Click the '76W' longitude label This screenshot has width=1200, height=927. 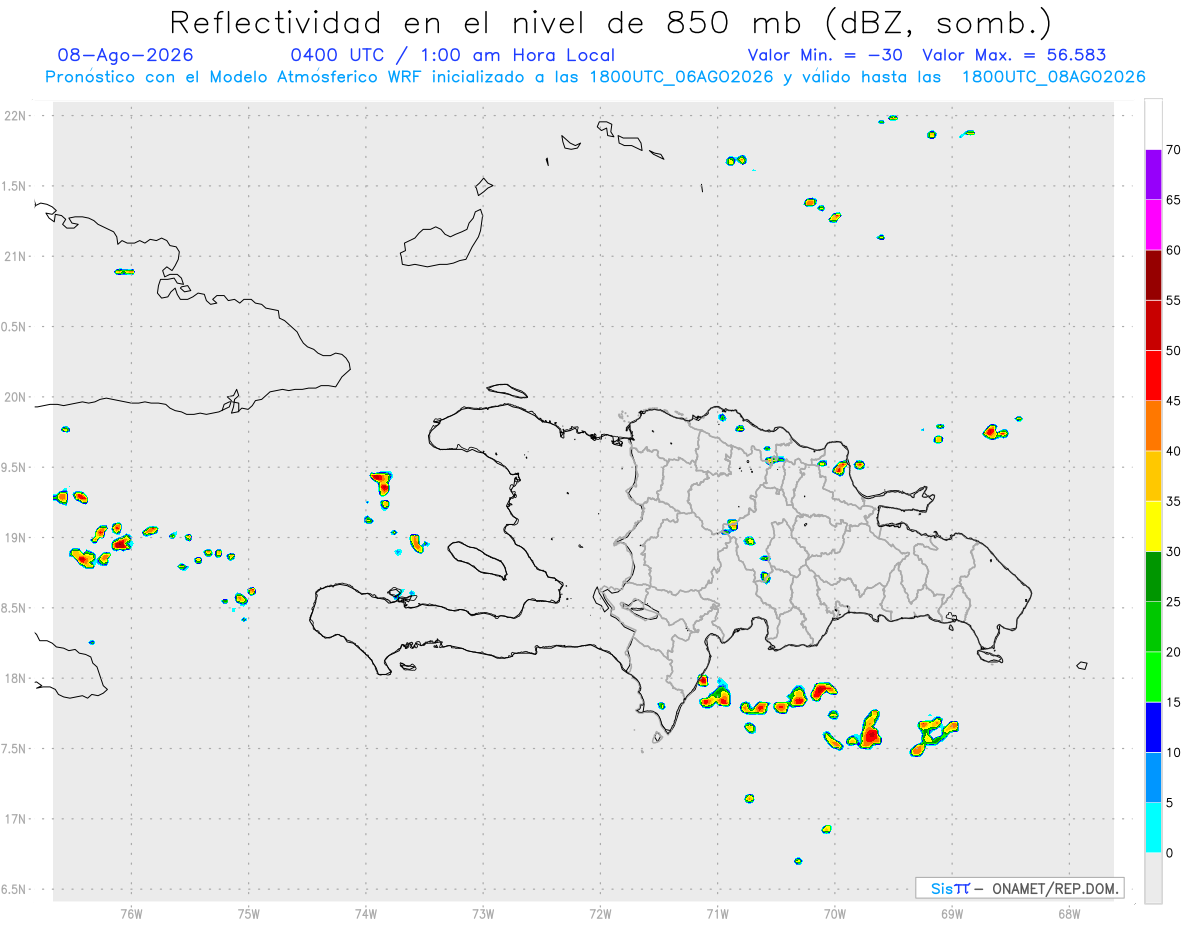tap(131, 913)
